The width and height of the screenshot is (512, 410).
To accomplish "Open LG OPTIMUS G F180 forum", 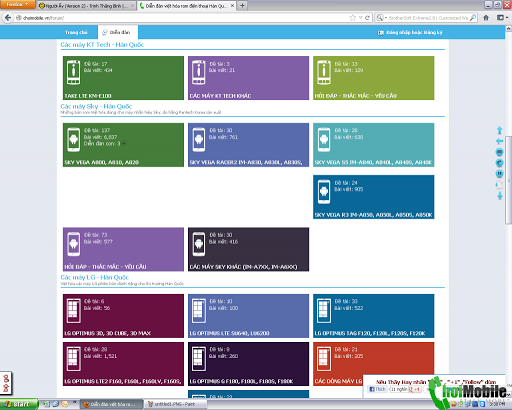I will (248, 364).
